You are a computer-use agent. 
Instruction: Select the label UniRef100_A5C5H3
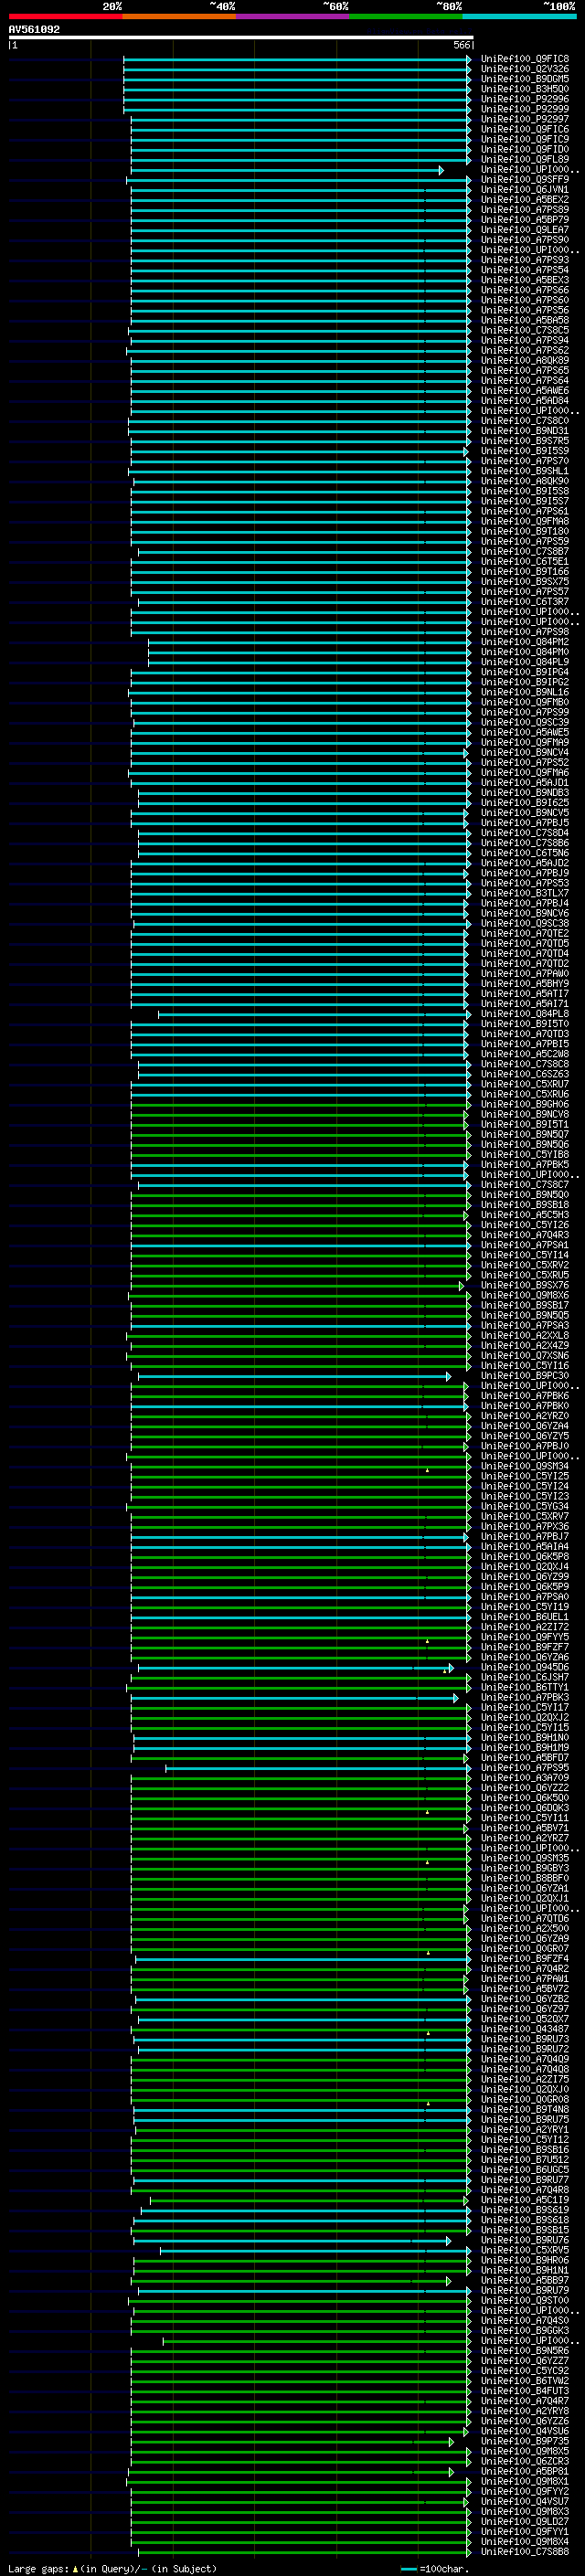tap(524, 1215)
